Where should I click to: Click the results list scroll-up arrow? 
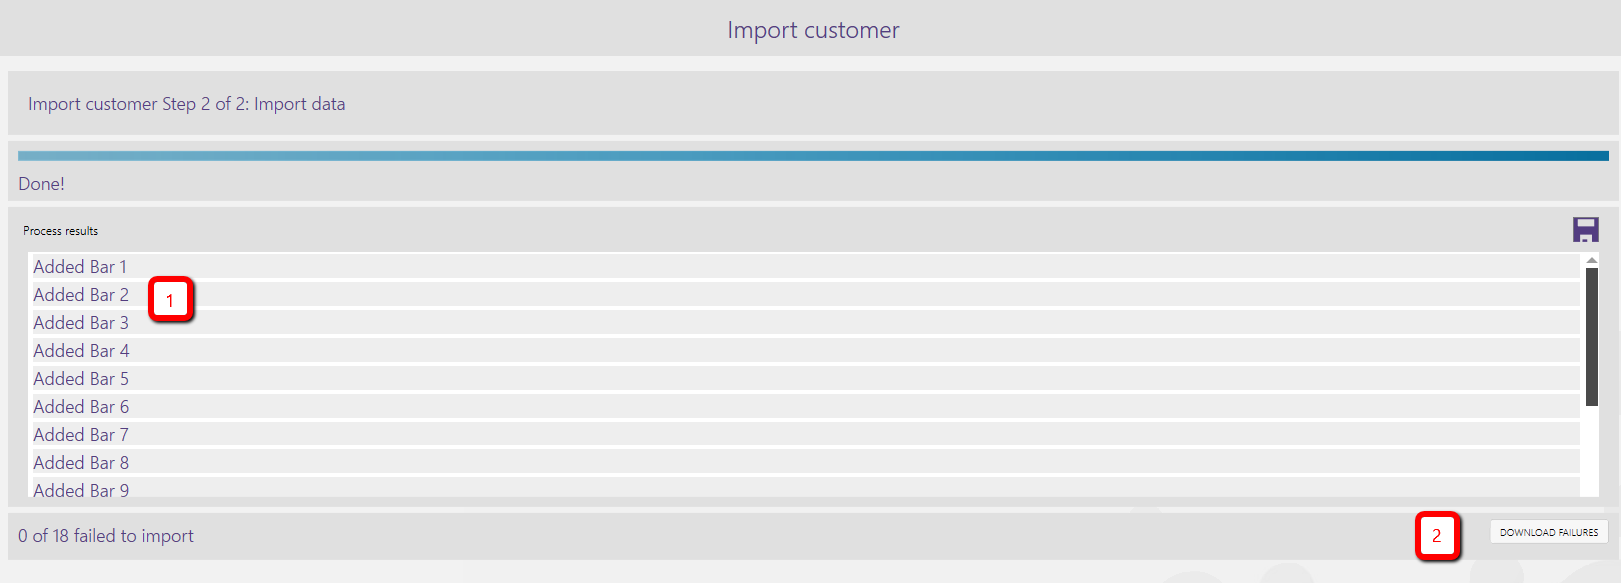tap(1591, 260)
